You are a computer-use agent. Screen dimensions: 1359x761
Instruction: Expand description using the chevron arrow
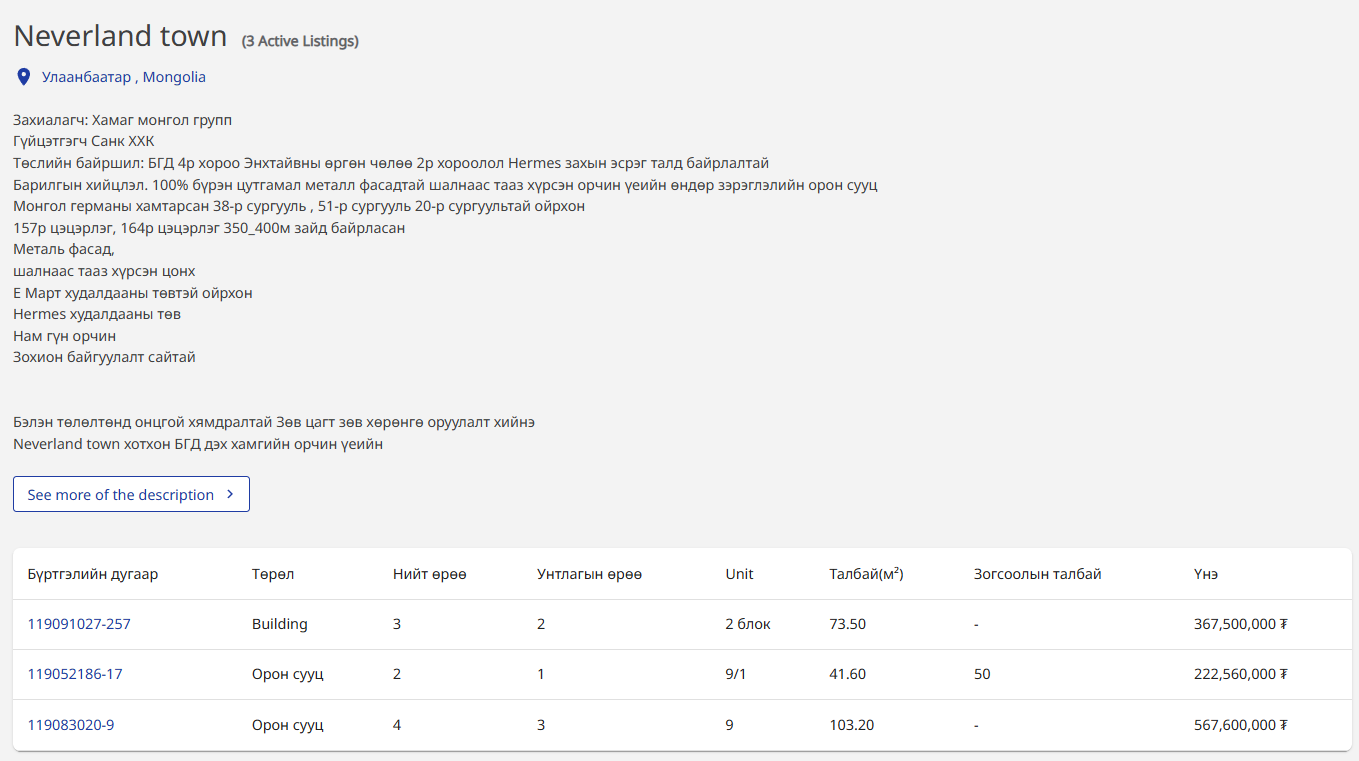230,494
